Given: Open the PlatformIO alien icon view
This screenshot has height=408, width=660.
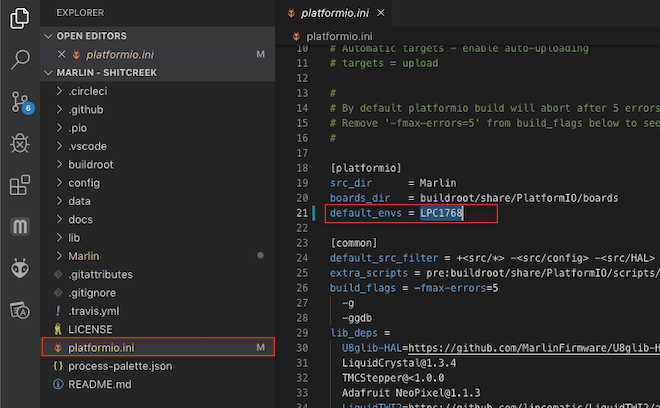Looking at the screenshot, I should 20,268.
